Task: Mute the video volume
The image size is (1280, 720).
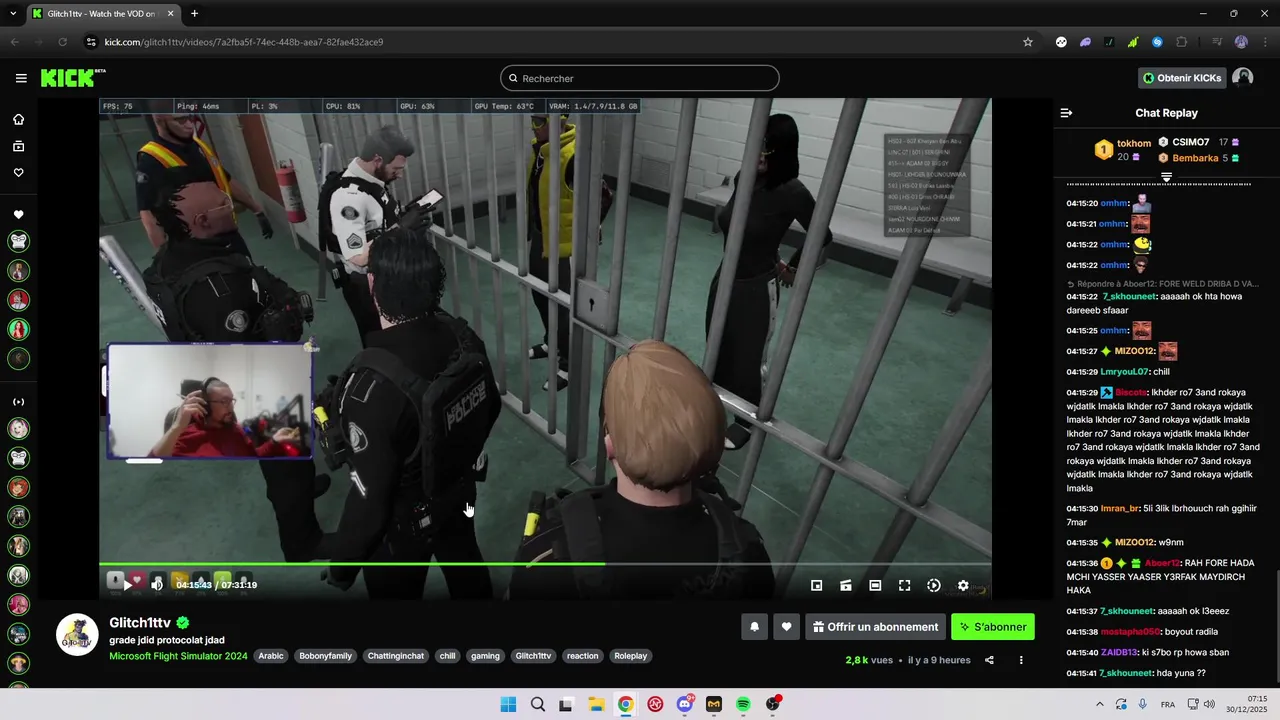Action: click(x=157, y=584)
